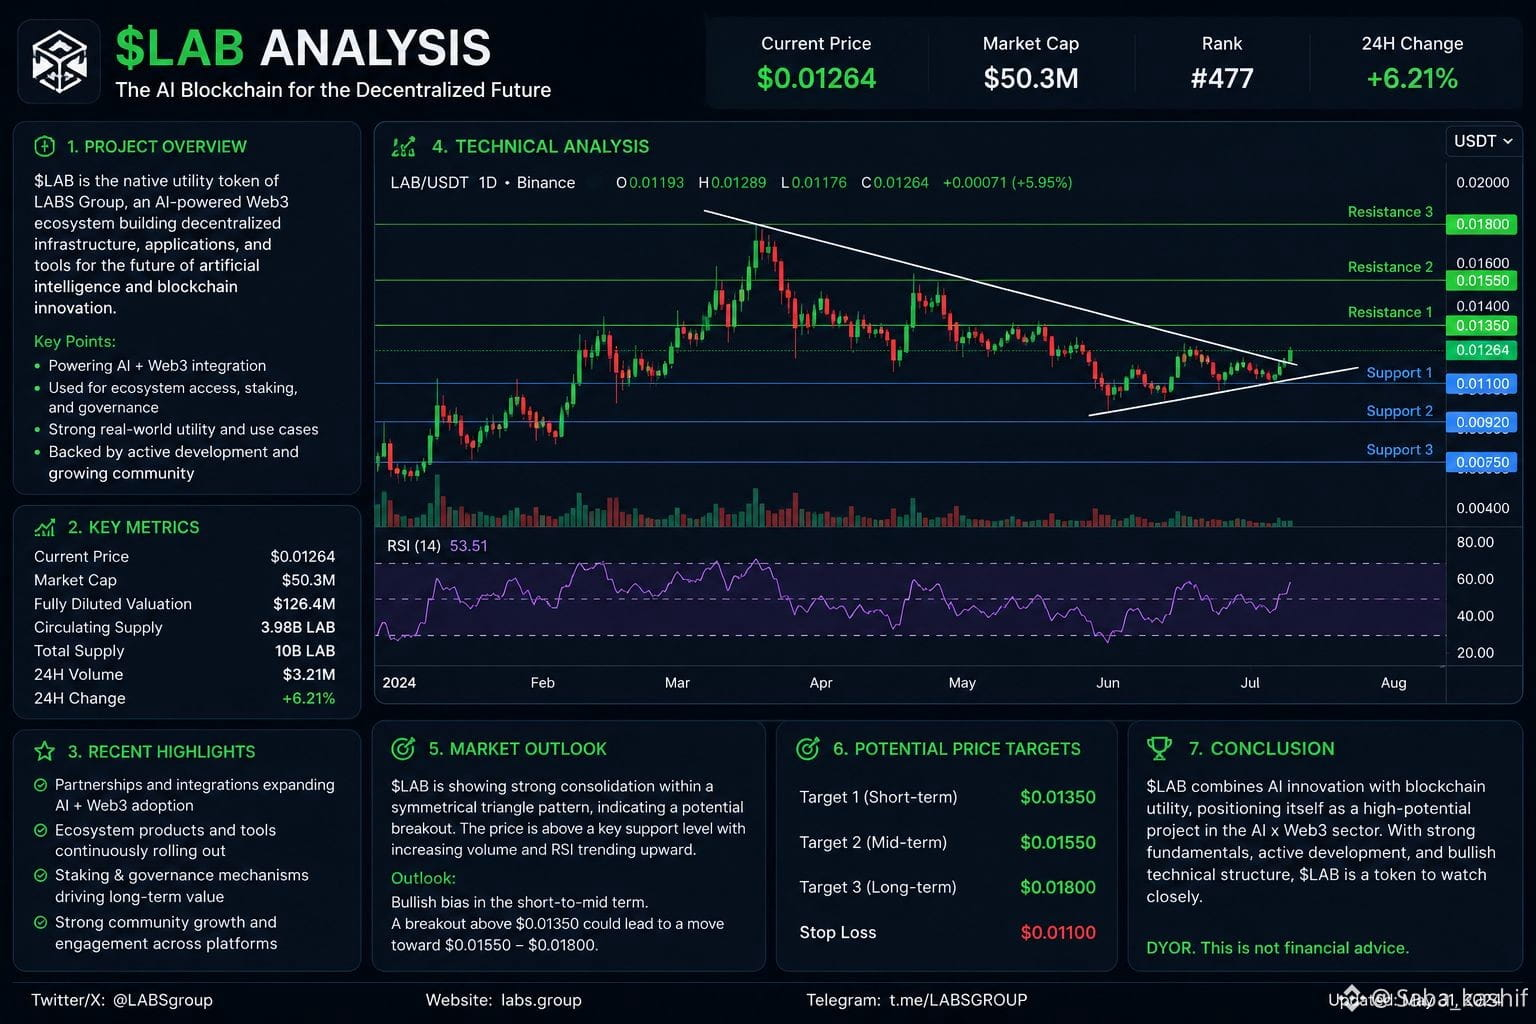Click checkmark beside Partnerships and integrations highlight
The image size is (1536, 1024).
click(x=41, y=785)
